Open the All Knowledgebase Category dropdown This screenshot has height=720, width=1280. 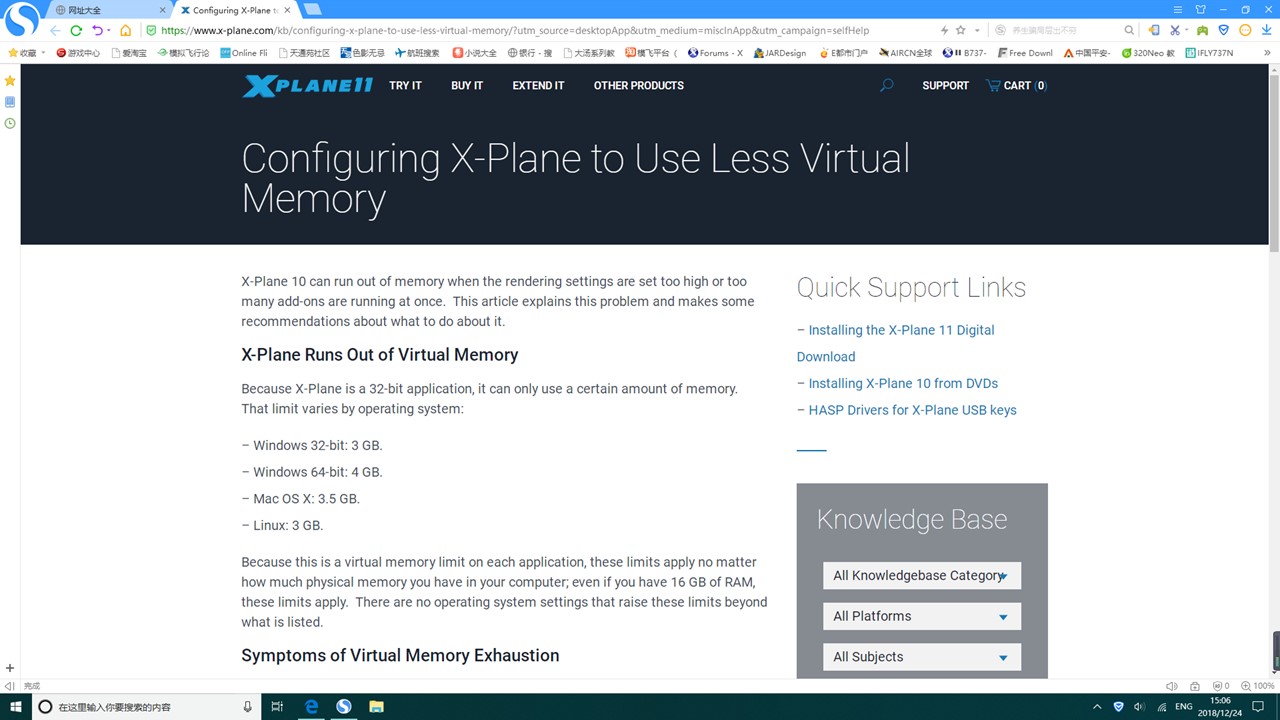pos(922,576)
